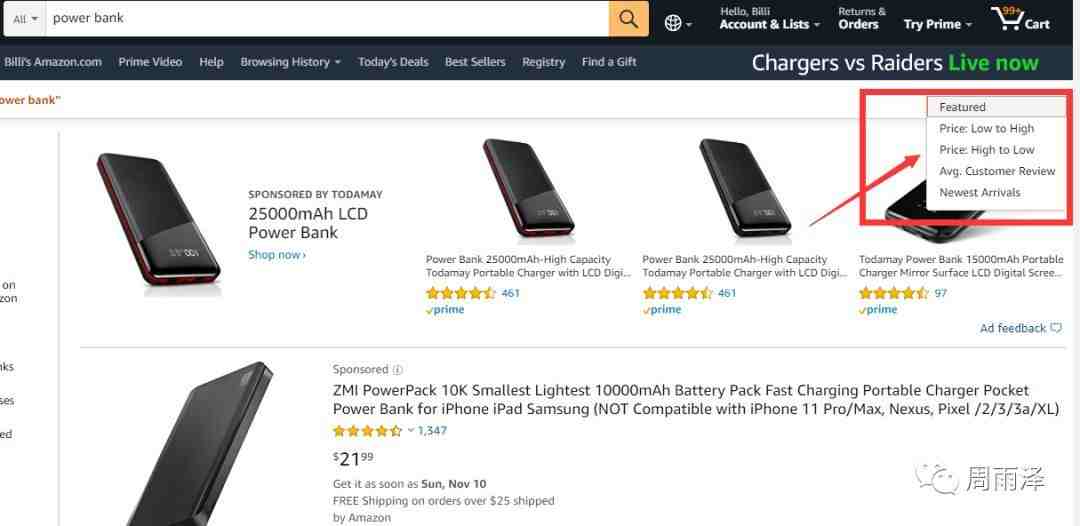This screenshot has width=1080, height=526.
Task: Open the shopping cart
Action: pyautogui.click(x=1019, y=20)
